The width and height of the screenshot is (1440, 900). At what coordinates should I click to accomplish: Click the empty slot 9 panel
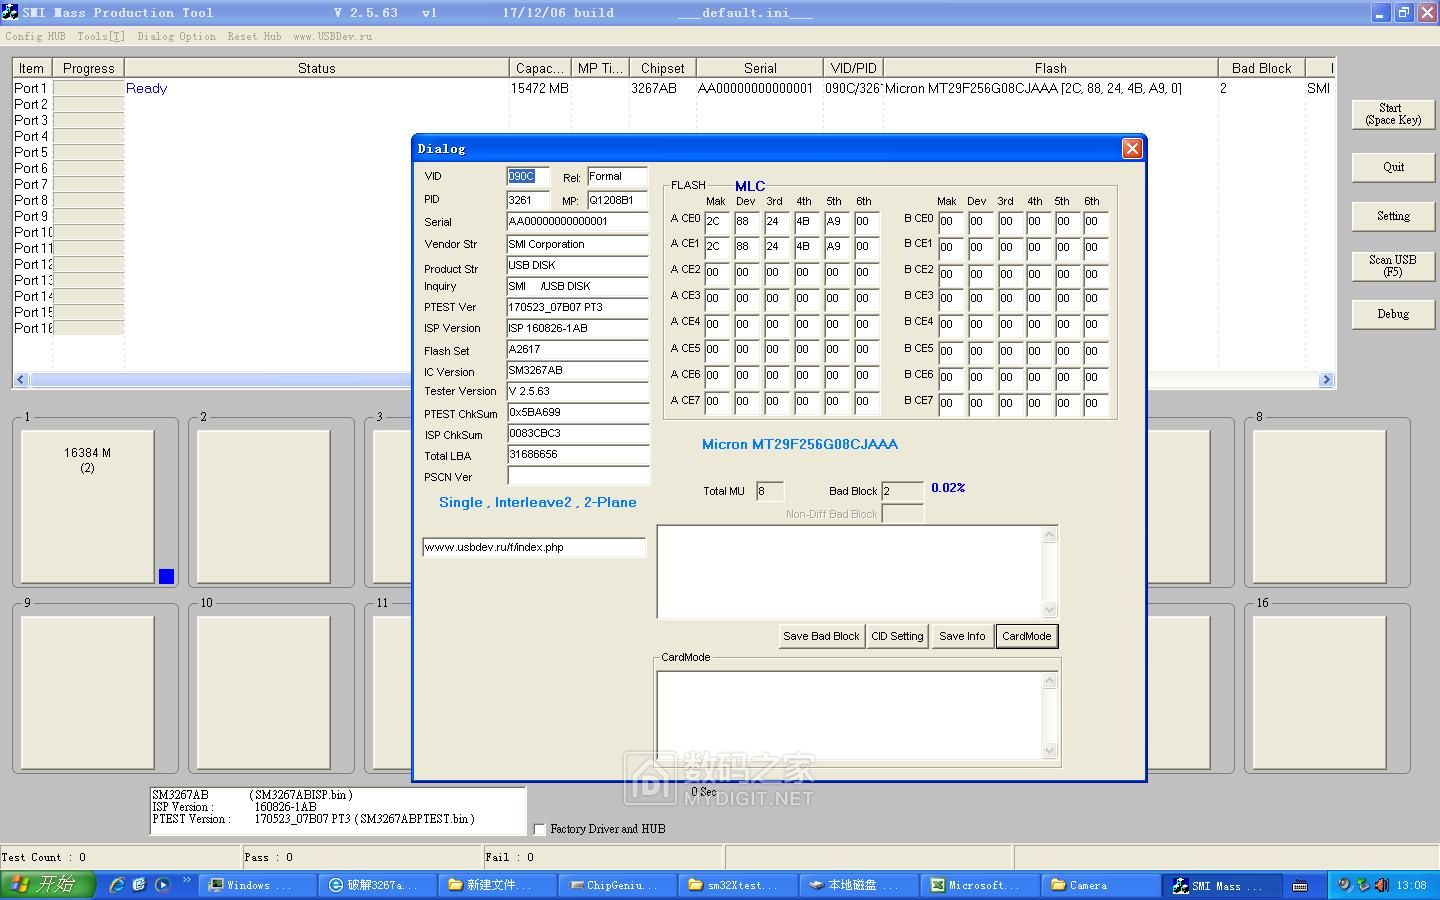[88, 691]
